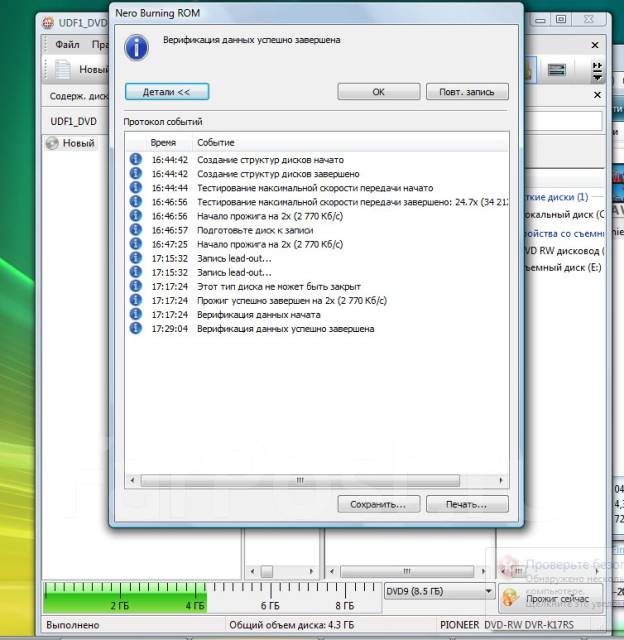Confirm the dialog with the OK button
Viewport: 624px width, 640px height.
point(378,92)
